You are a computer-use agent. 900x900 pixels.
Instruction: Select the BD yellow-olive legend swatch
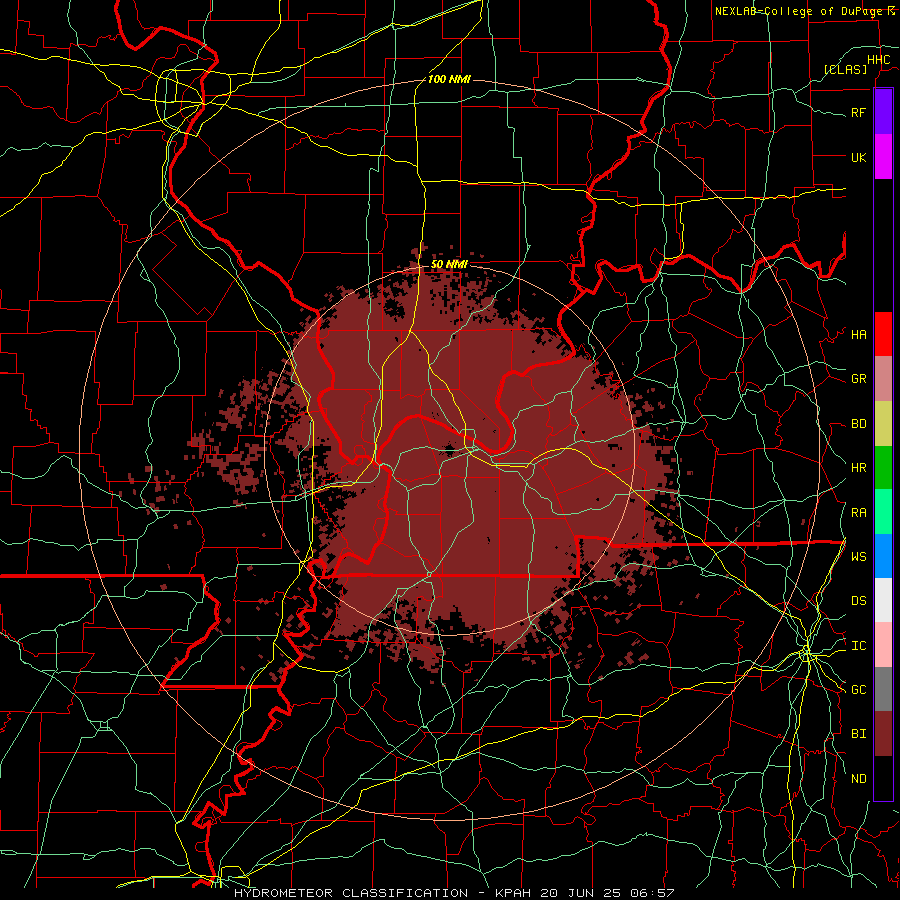point(883,424)
